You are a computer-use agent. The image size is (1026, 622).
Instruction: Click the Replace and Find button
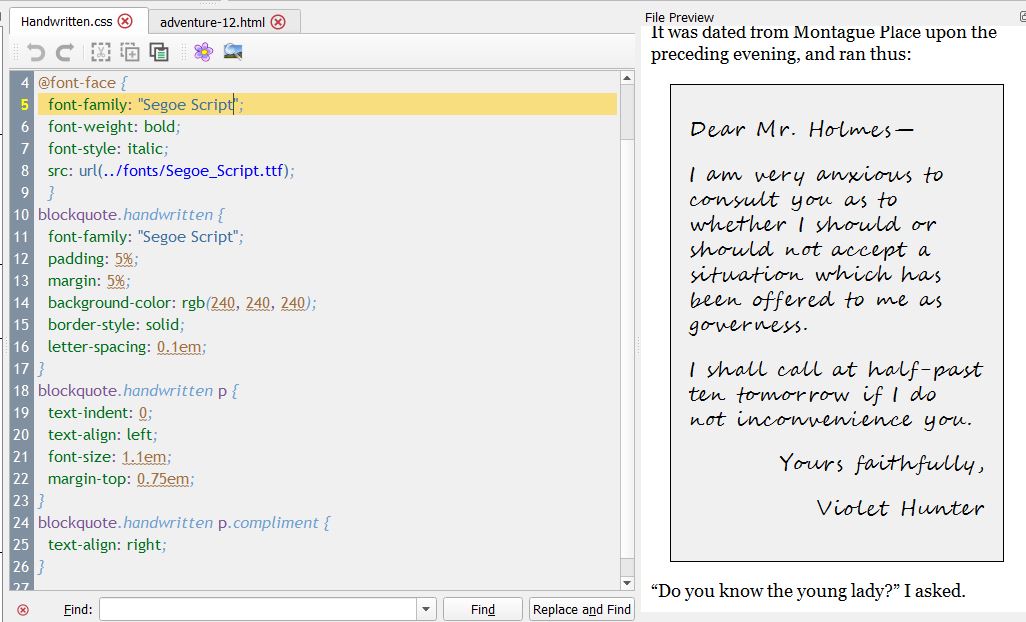tap(582, 610)
